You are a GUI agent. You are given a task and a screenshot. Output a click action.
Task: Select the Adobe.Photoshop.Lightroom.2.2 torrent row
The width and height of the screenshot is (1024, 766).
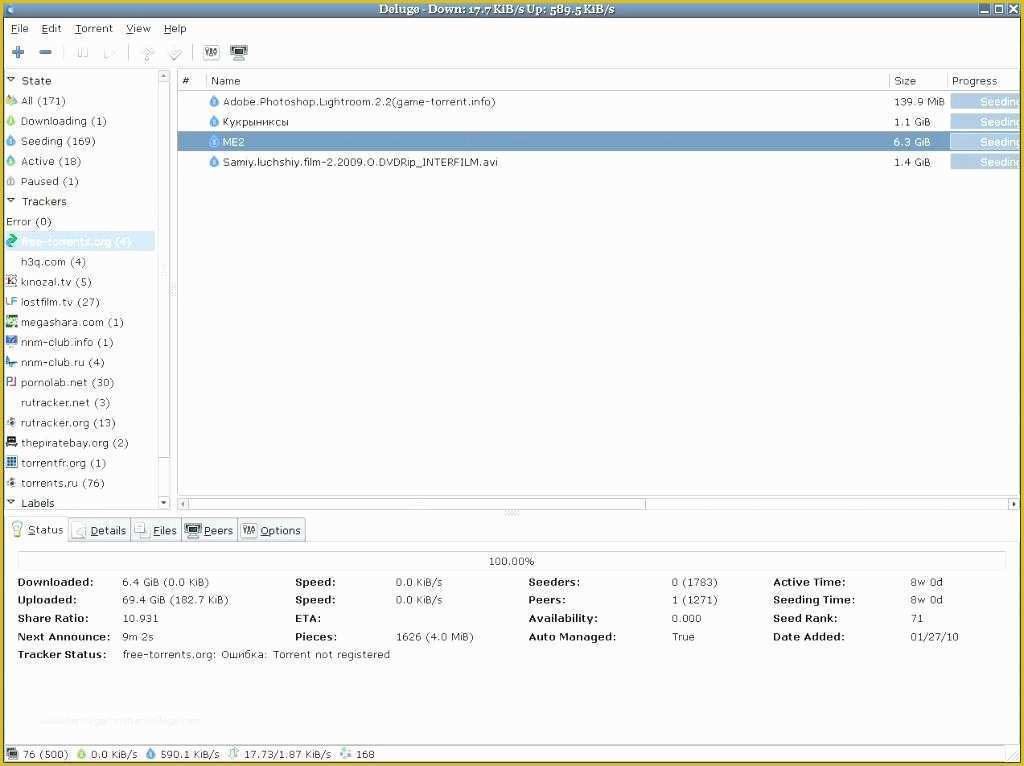pos(598,101)
